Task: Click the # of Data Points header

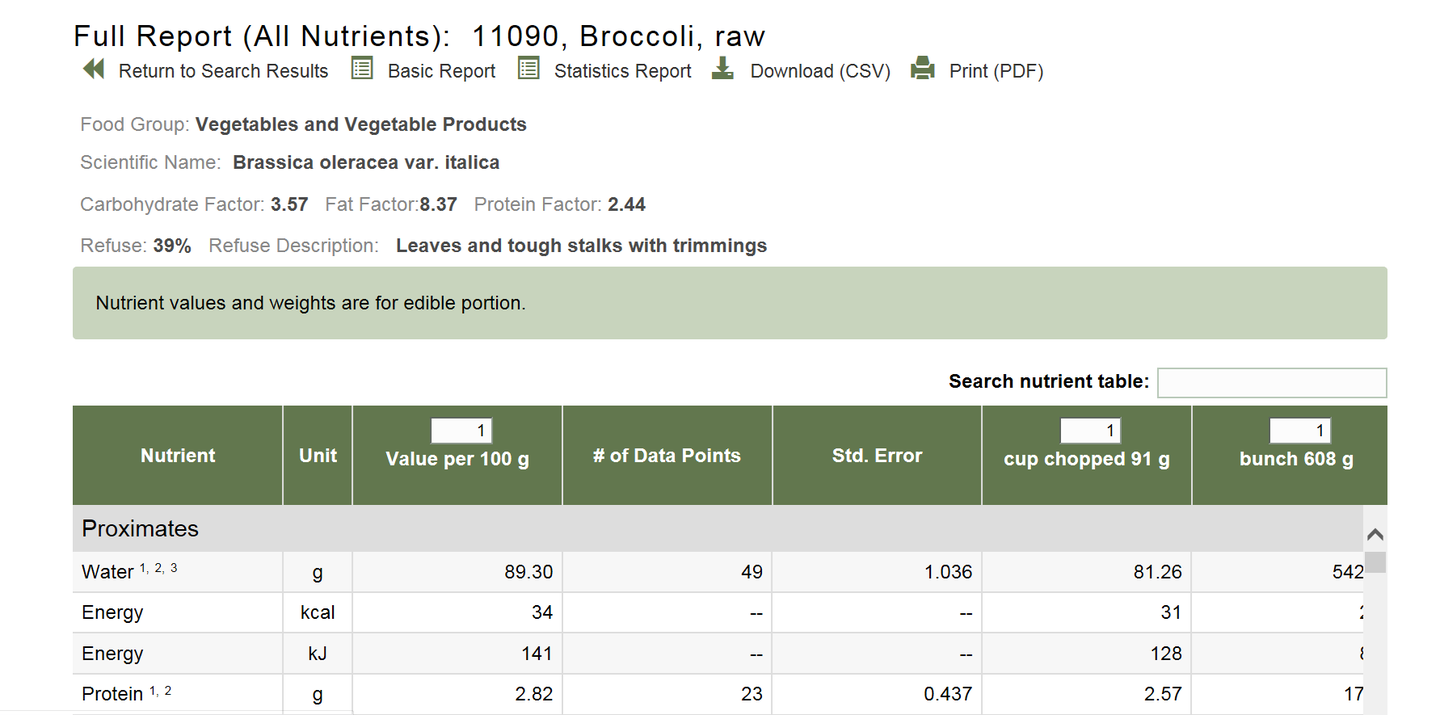Action: click(667, 456)
